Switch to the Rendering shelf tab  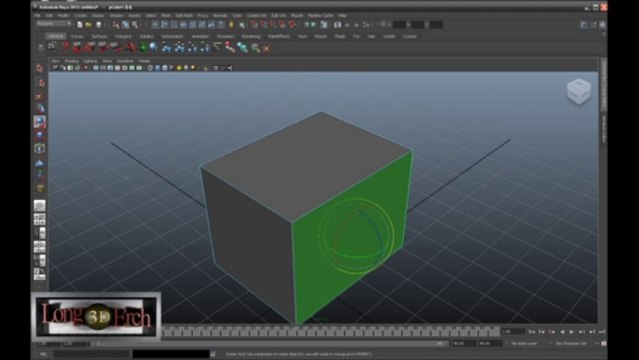251,36
